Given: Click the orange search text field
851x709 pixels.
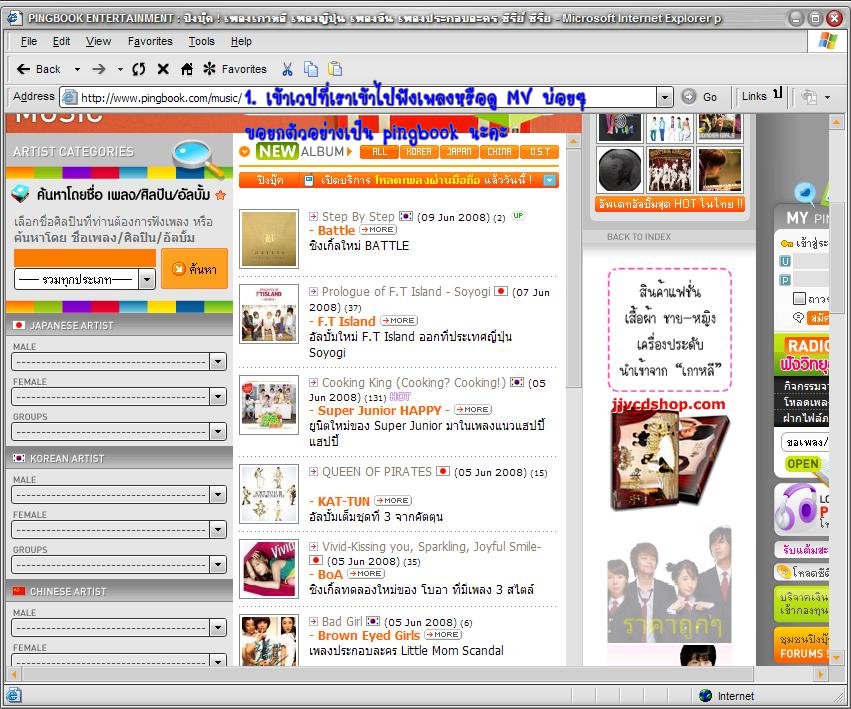Looking at the screenshot, I should coord(85,258).
